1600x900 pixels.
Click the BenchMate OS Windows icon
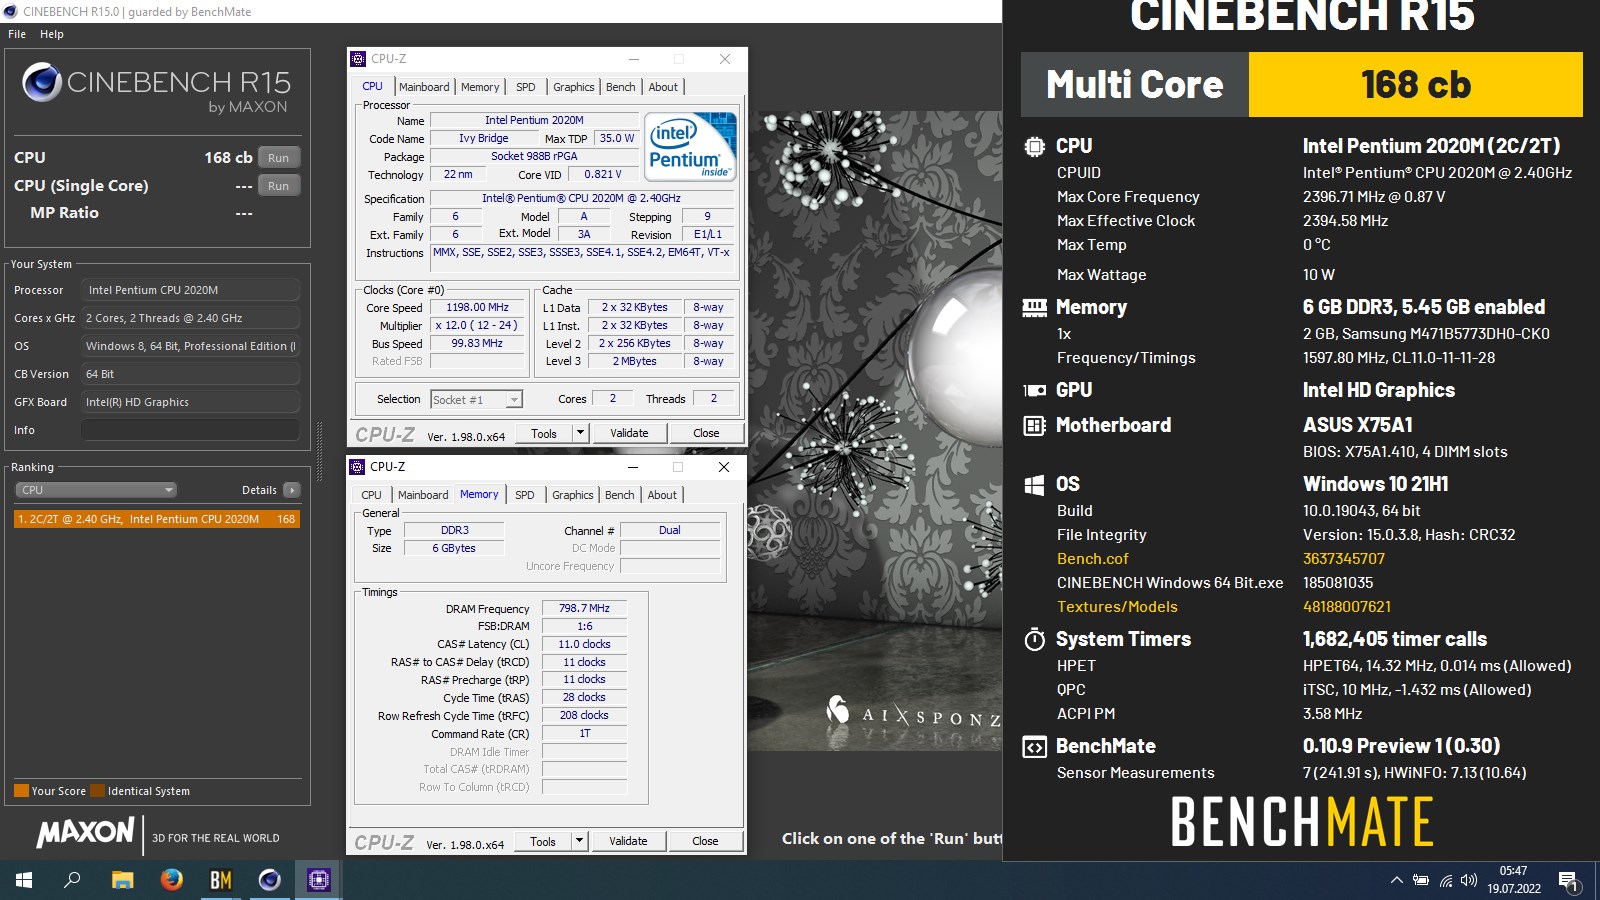[1034, 485]
